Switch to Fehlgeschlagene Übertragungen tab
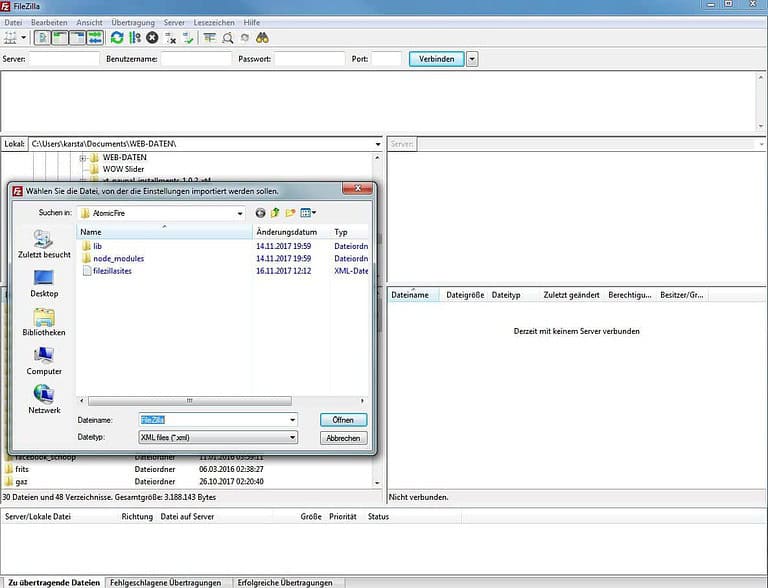The image size is (768, 588). pyautogui.click(x=165, y=583)
